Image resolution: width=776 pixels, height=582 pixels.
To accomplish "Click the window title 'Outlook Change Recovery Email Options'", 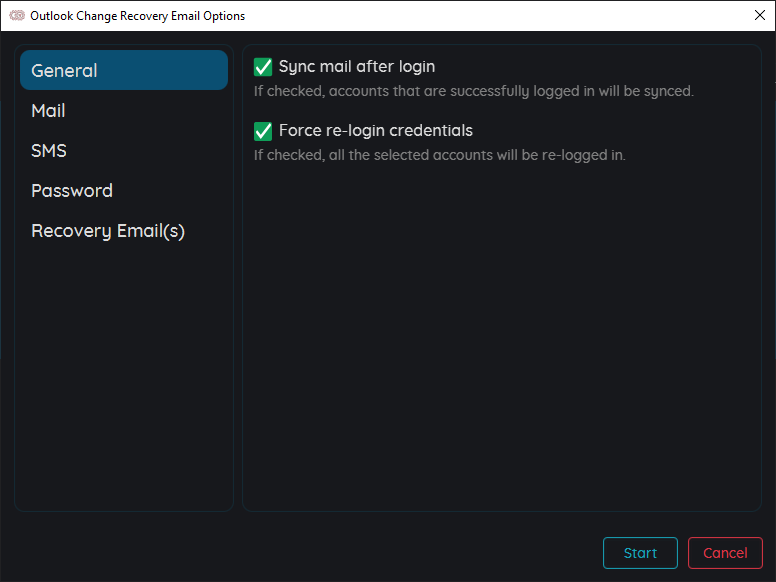I will coord(138,16).
